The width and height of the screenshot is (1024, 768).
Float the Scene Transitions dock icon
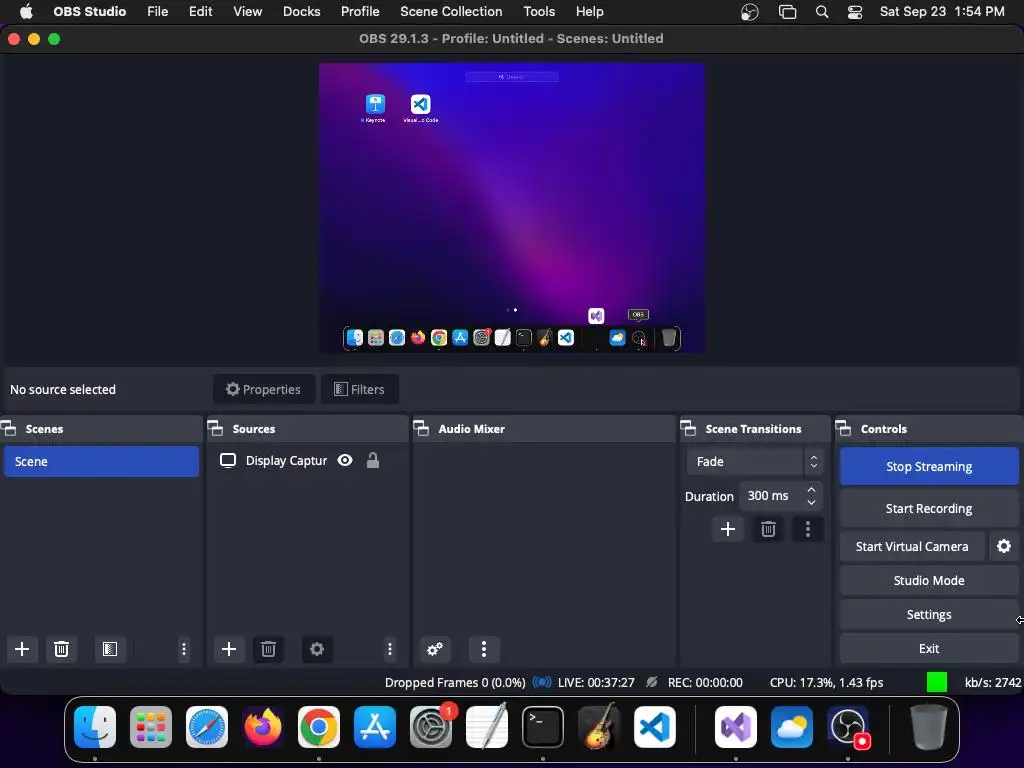click(688, 428)
